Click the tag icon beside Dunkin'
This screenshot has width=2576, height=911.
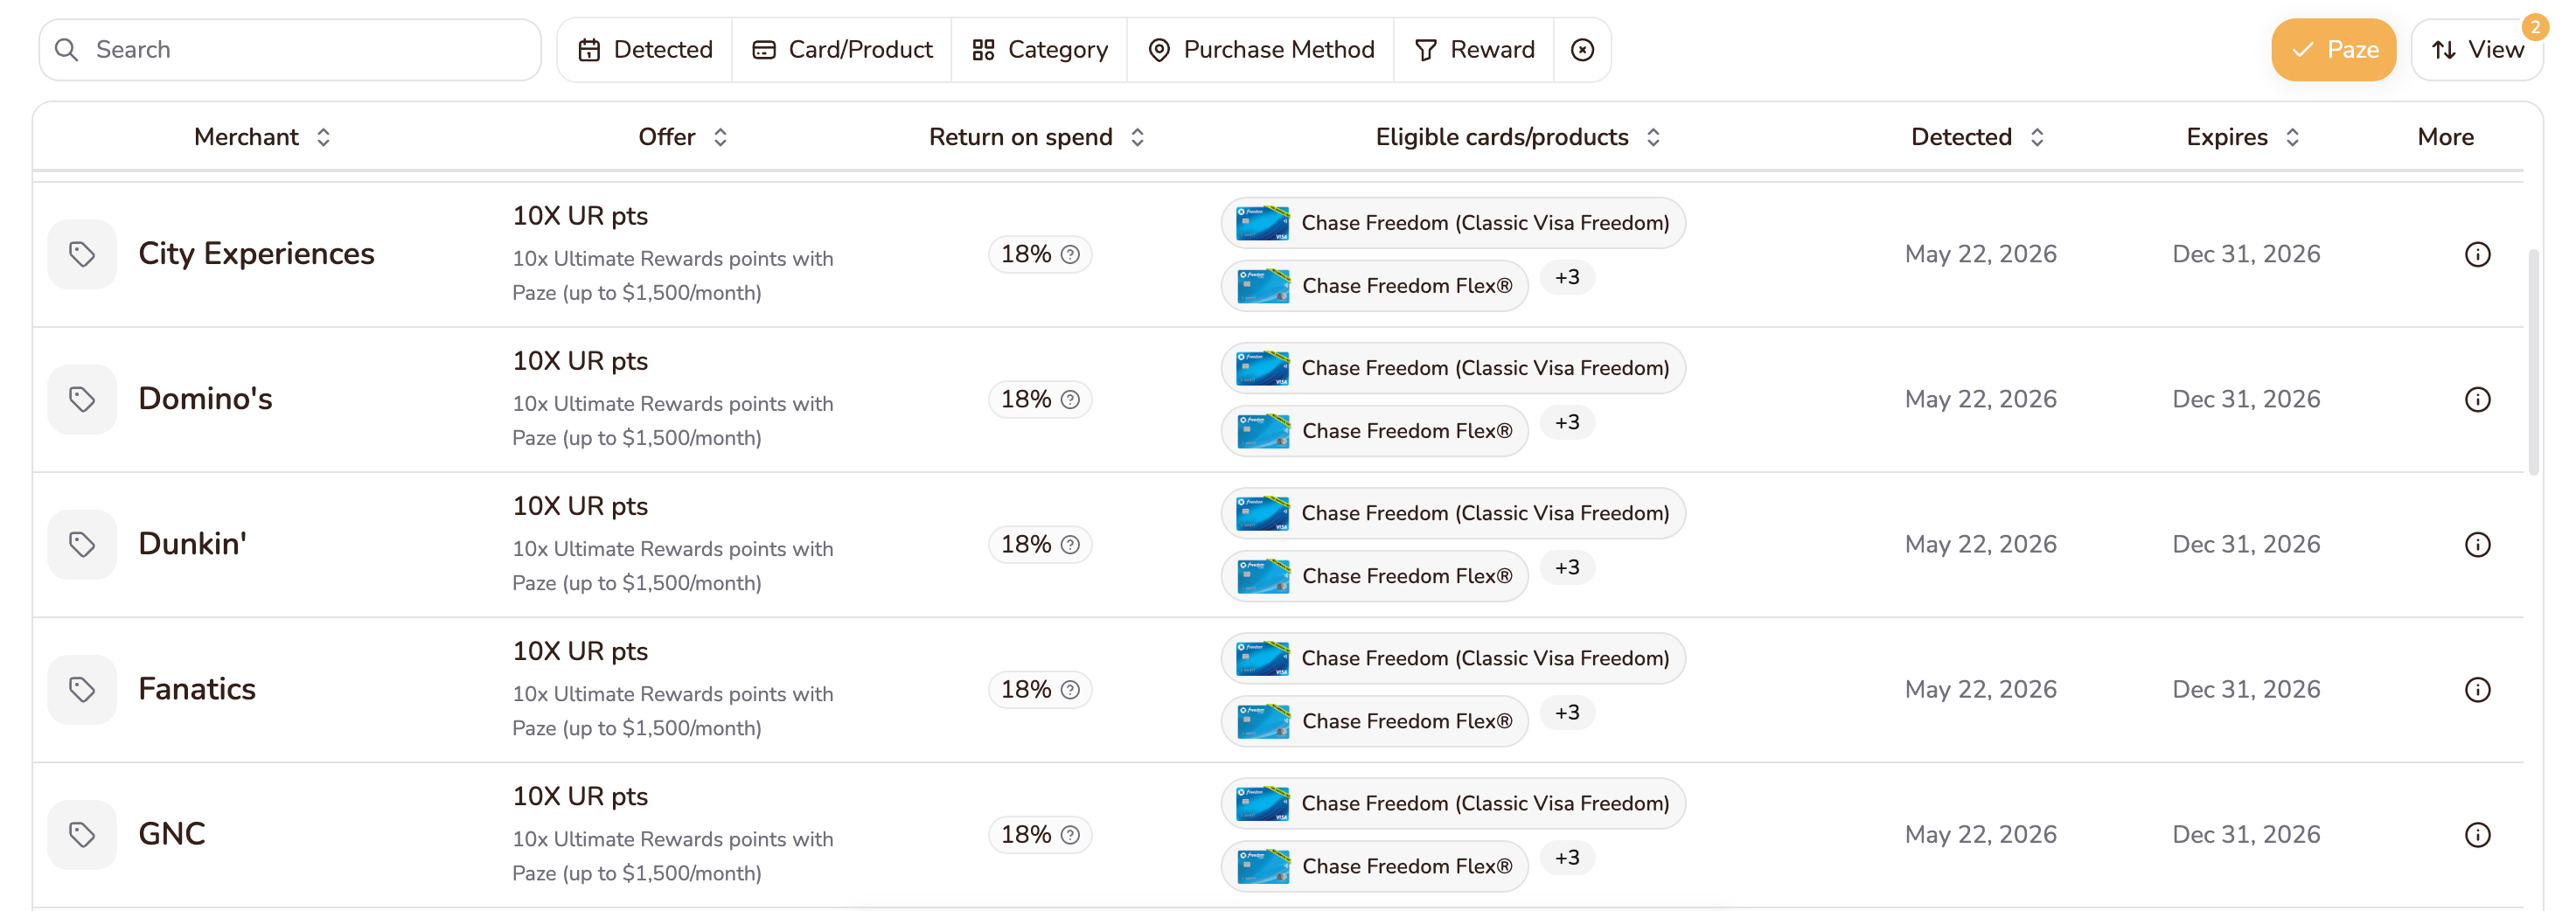[x=82, y=544]
